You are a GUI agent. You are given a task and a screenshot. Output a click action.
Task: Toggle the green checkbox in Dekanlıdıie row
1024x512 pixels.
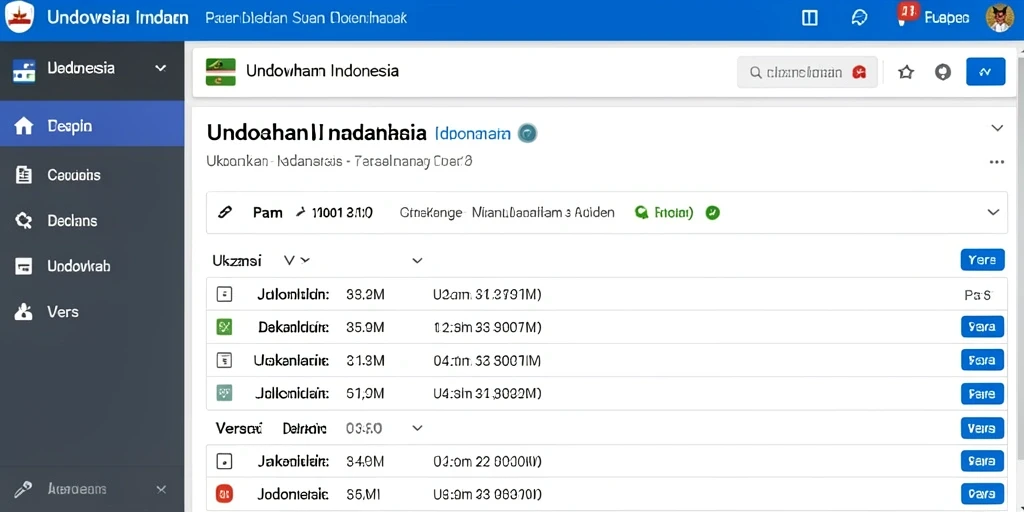pos(224,327)
